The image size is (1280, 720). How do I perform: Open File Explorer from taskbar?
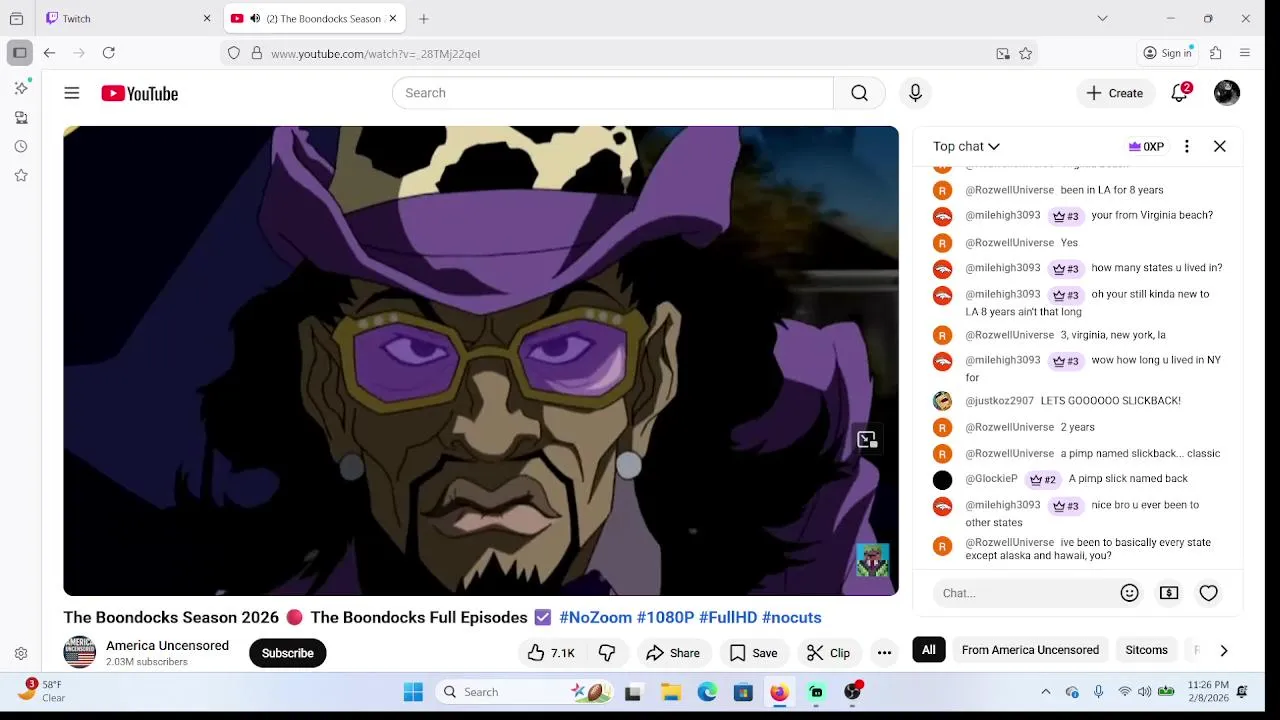pyautogui.click(x=671, y=692)
